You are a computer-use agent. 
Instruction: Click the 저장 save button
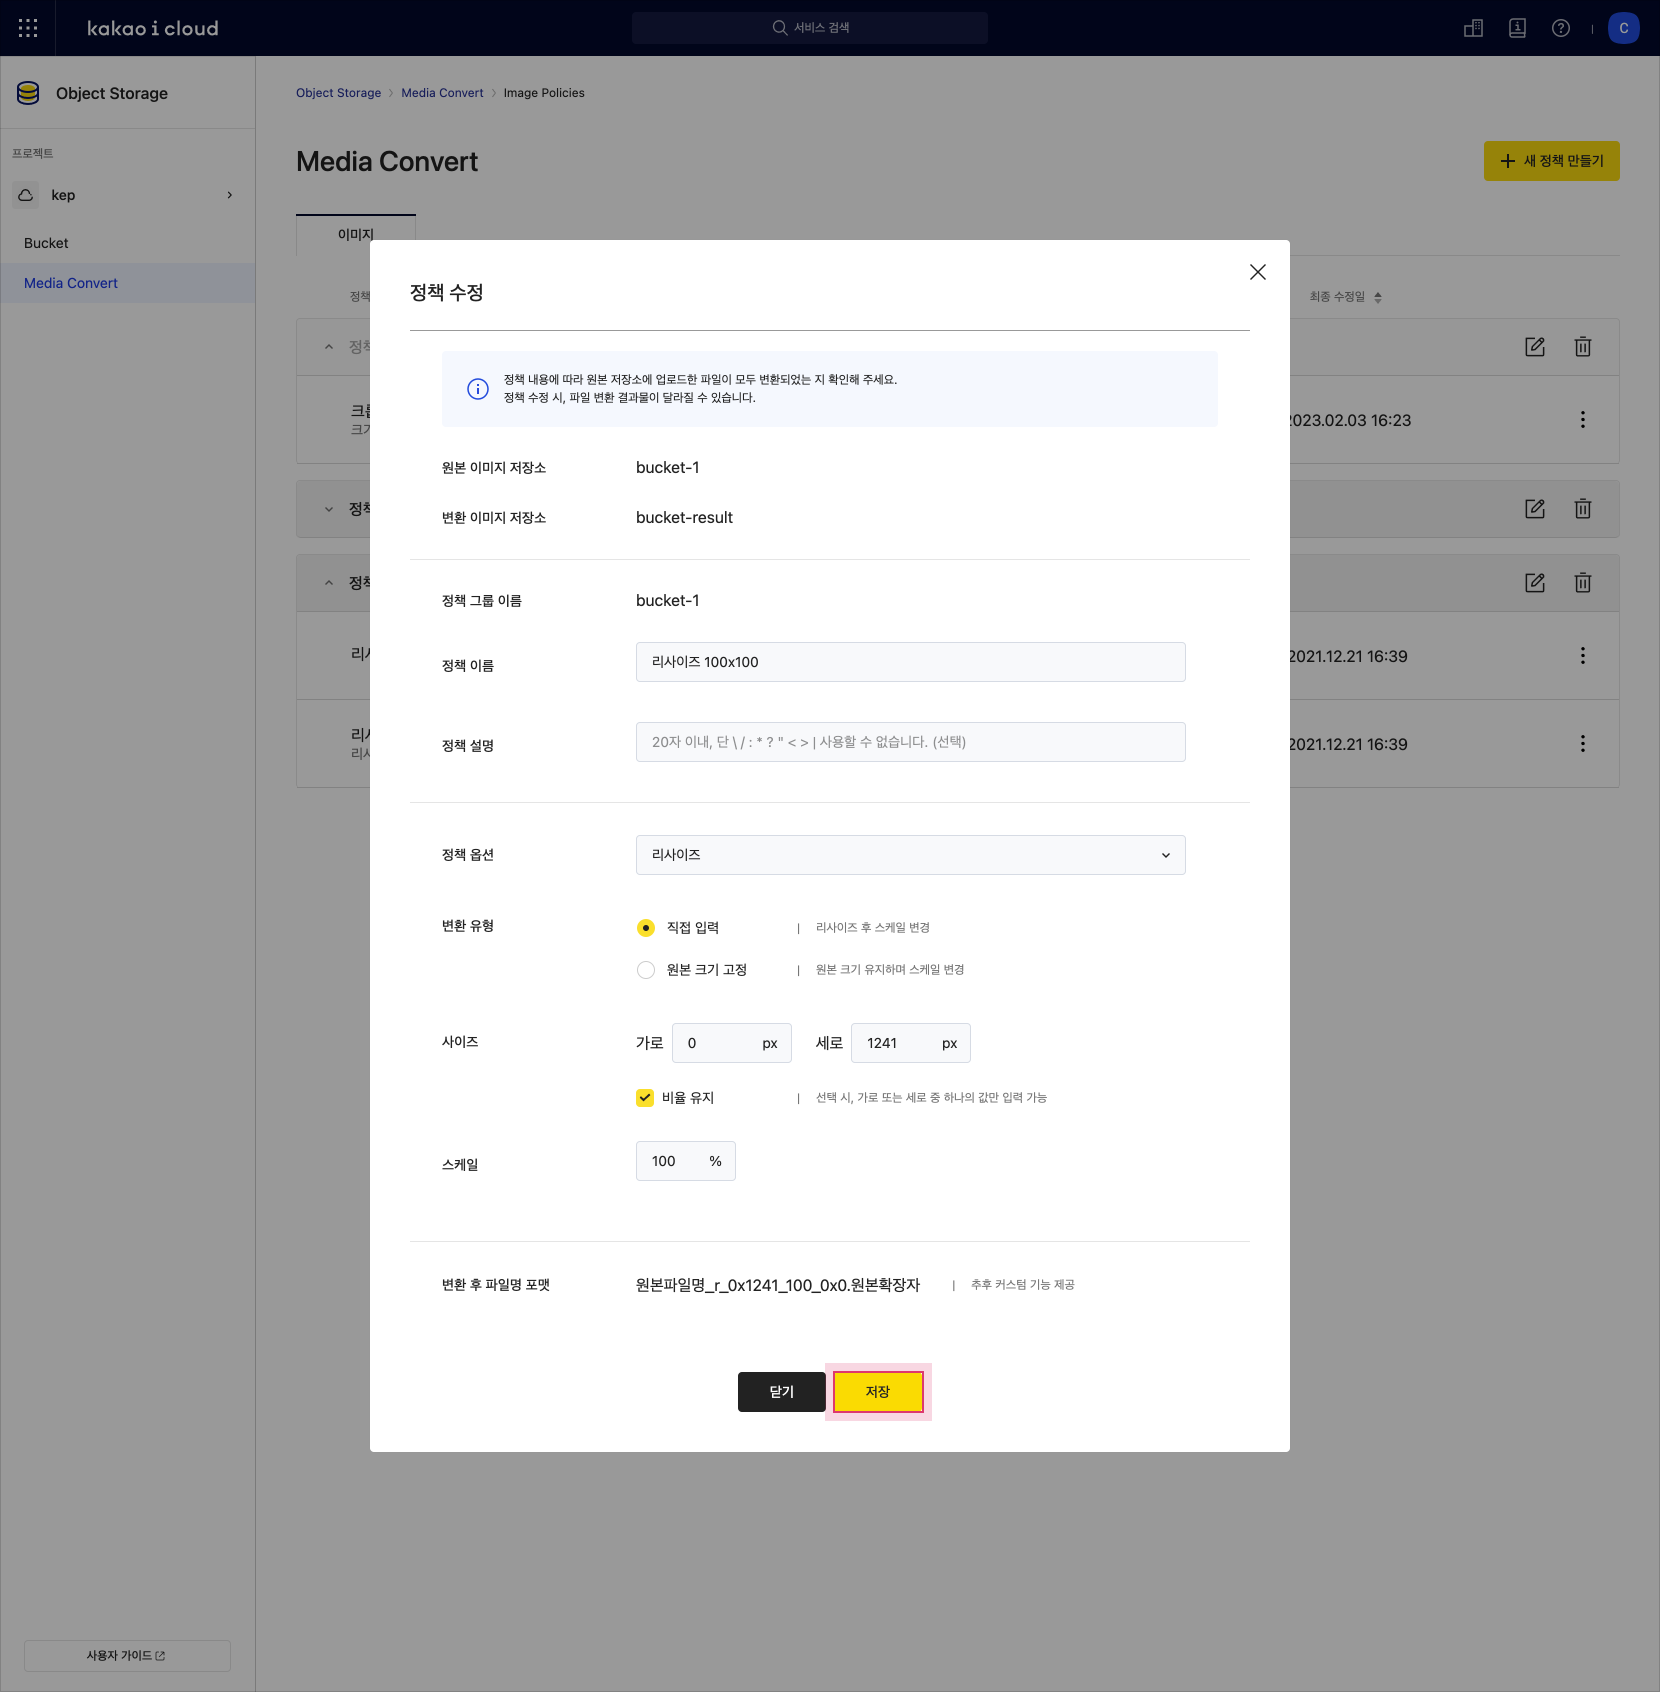point(878,1392)
